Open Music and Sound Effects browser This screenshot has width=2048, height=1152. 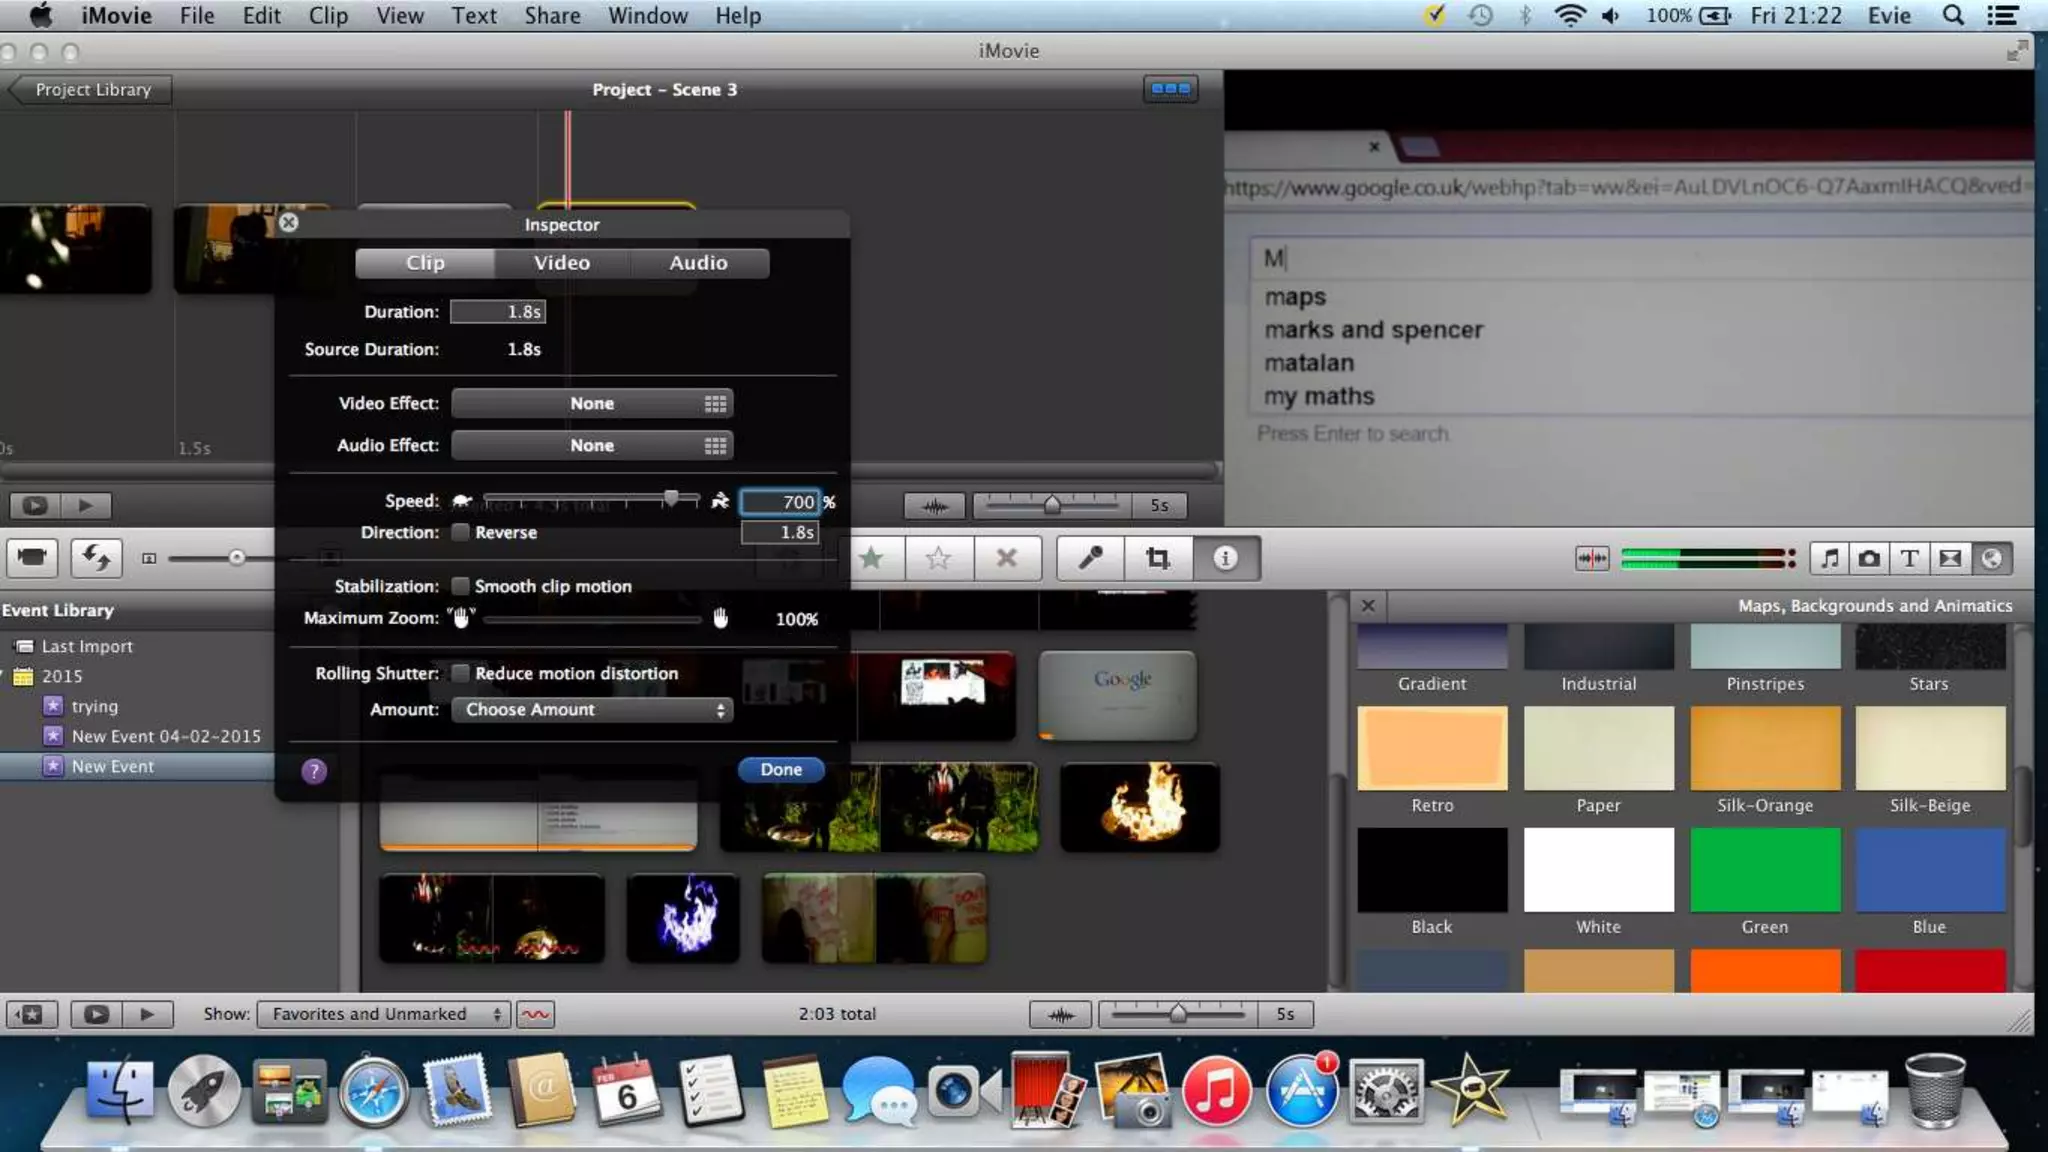[1829, 558]
